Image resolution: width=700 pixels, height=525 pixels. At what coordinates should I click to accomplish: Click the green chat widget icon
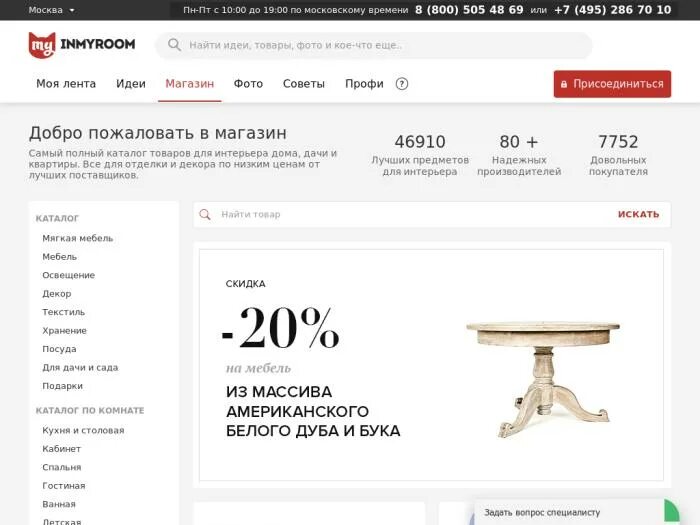(672, 512)
